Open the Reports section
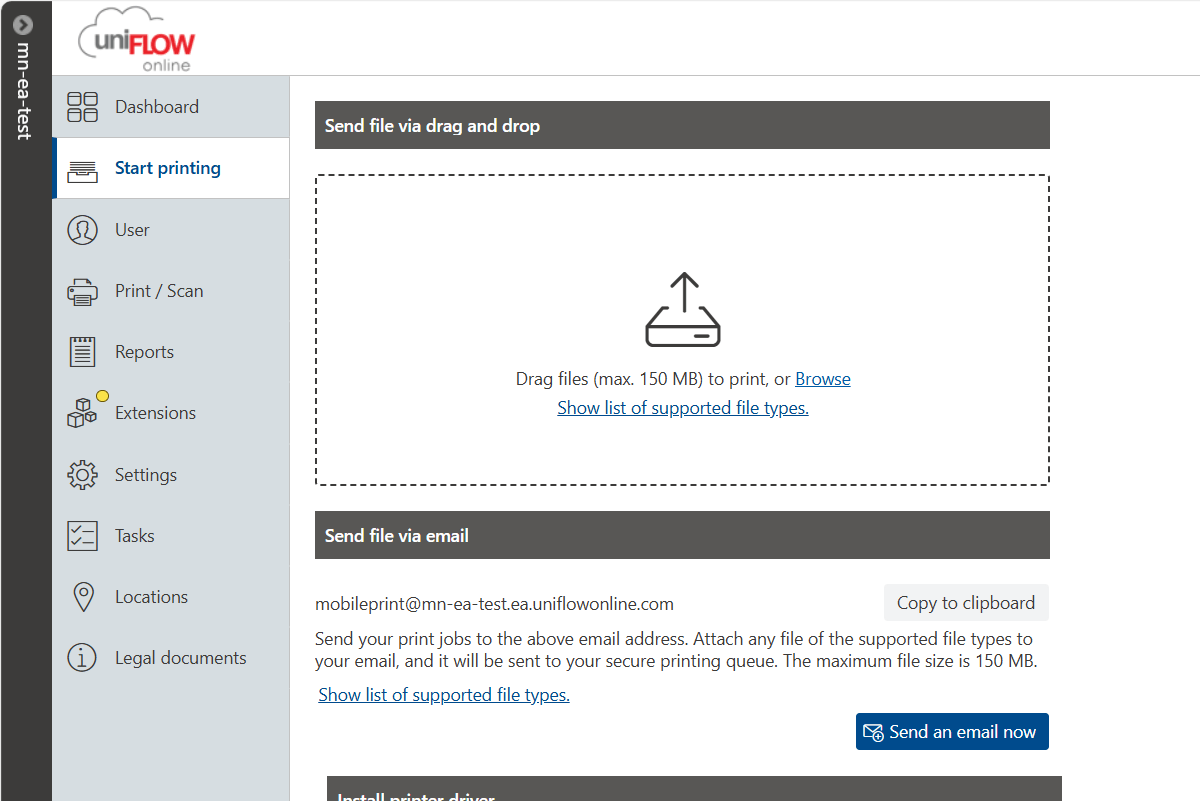 point(171,352)
